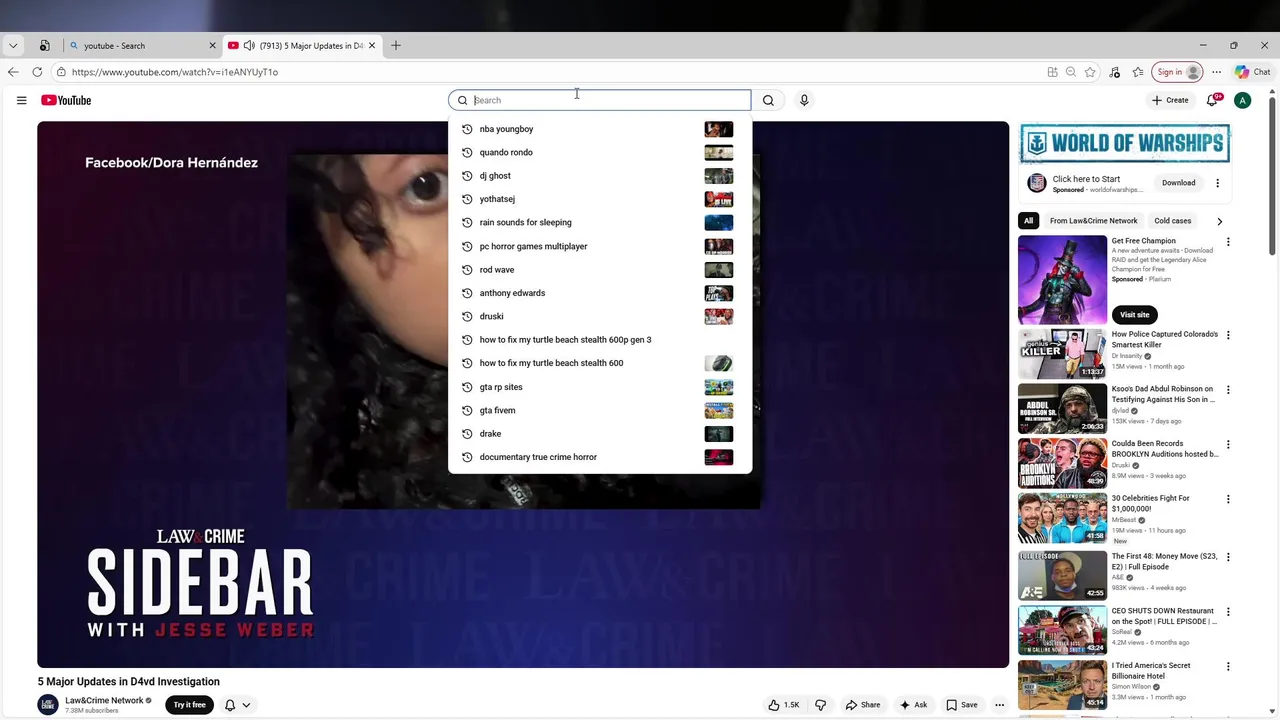Open 'I Tried America's Secret Billionaire Hotel' thumbnail
Screen dimensions: 1280x720
tap(1062, 685)
